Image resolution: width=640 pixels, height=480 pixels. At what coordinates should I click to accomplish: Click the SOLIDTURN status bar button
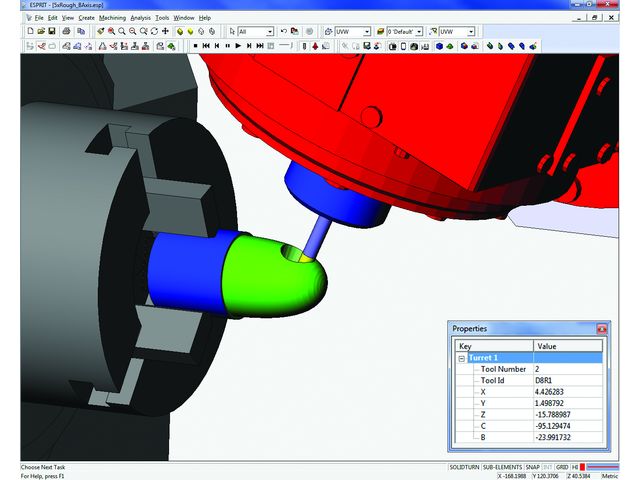coord(463,467)
